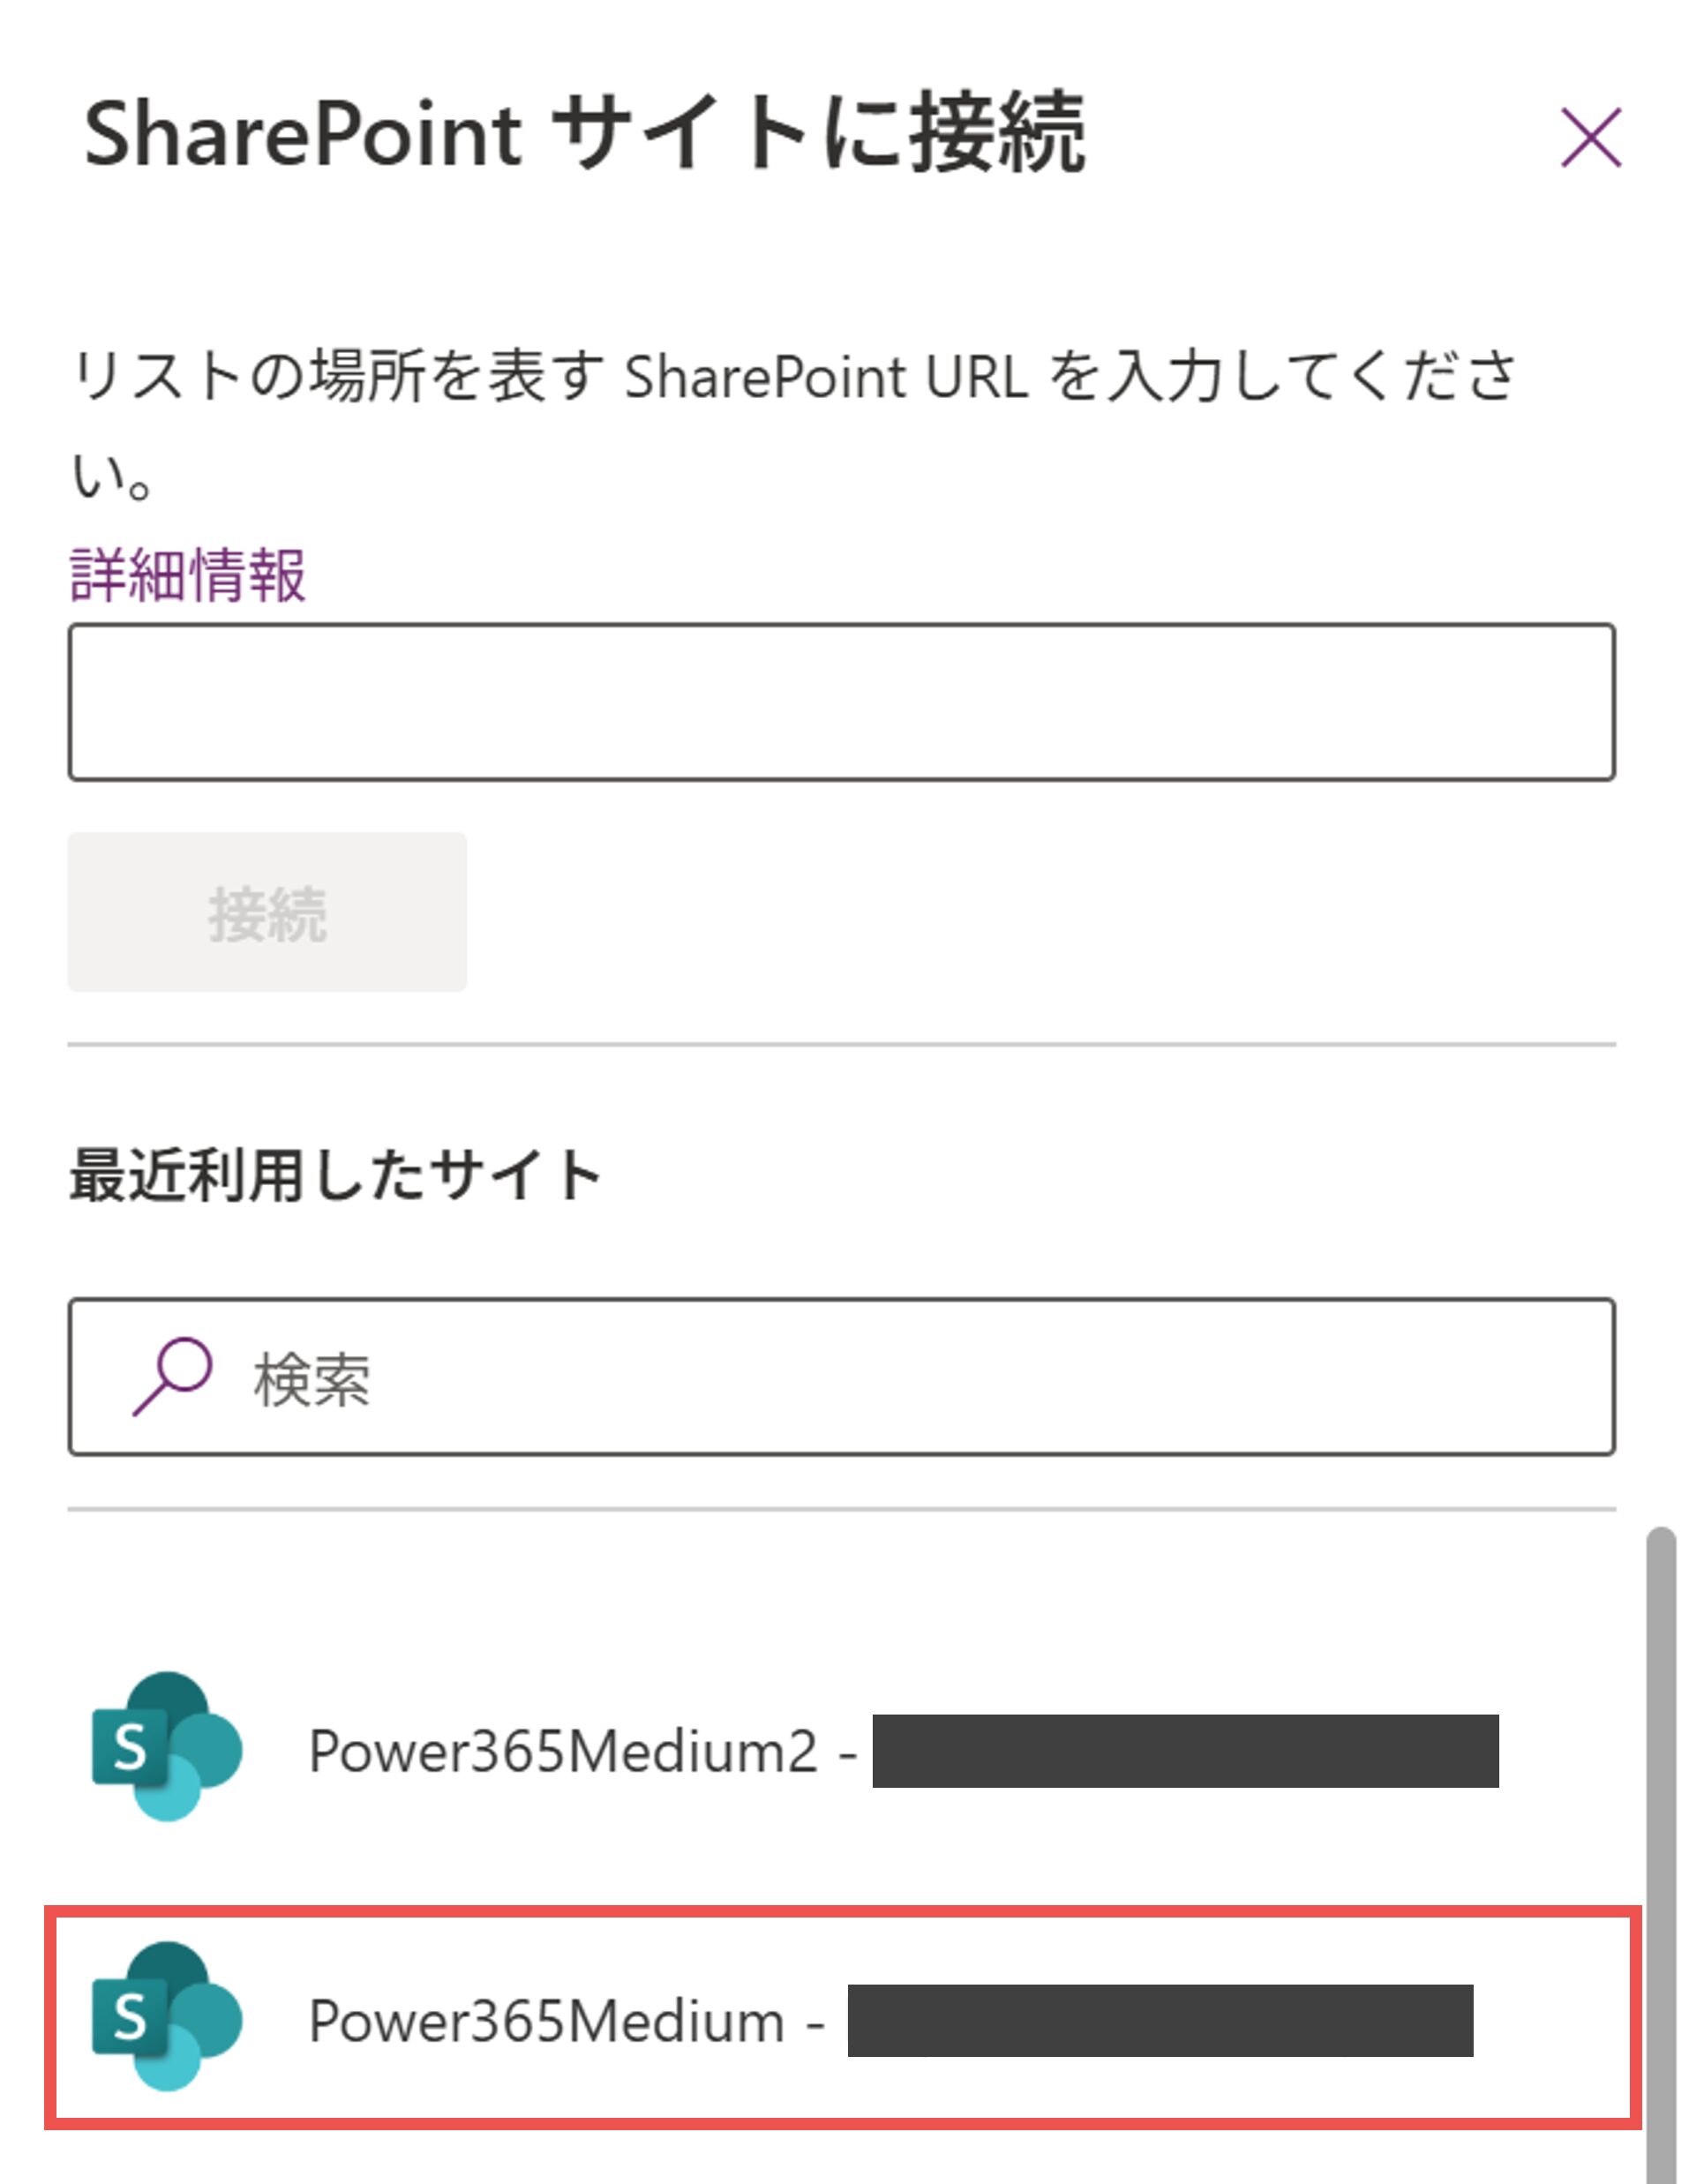Click into the 検索 search field

[x=900, y=1377]
